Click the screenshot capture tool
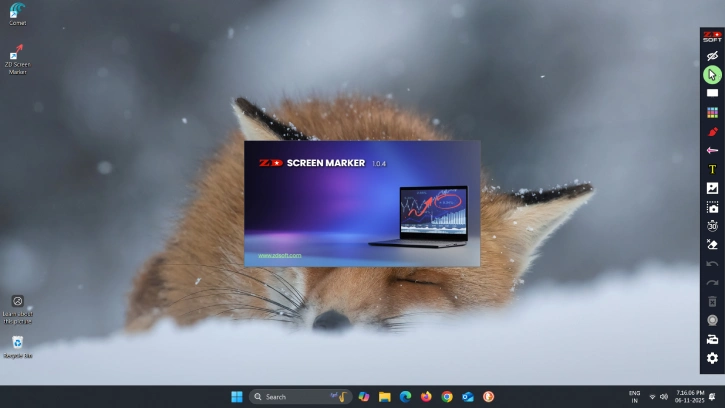The height and width of the screenshot is (408, 725). click(x=712, y=207)
